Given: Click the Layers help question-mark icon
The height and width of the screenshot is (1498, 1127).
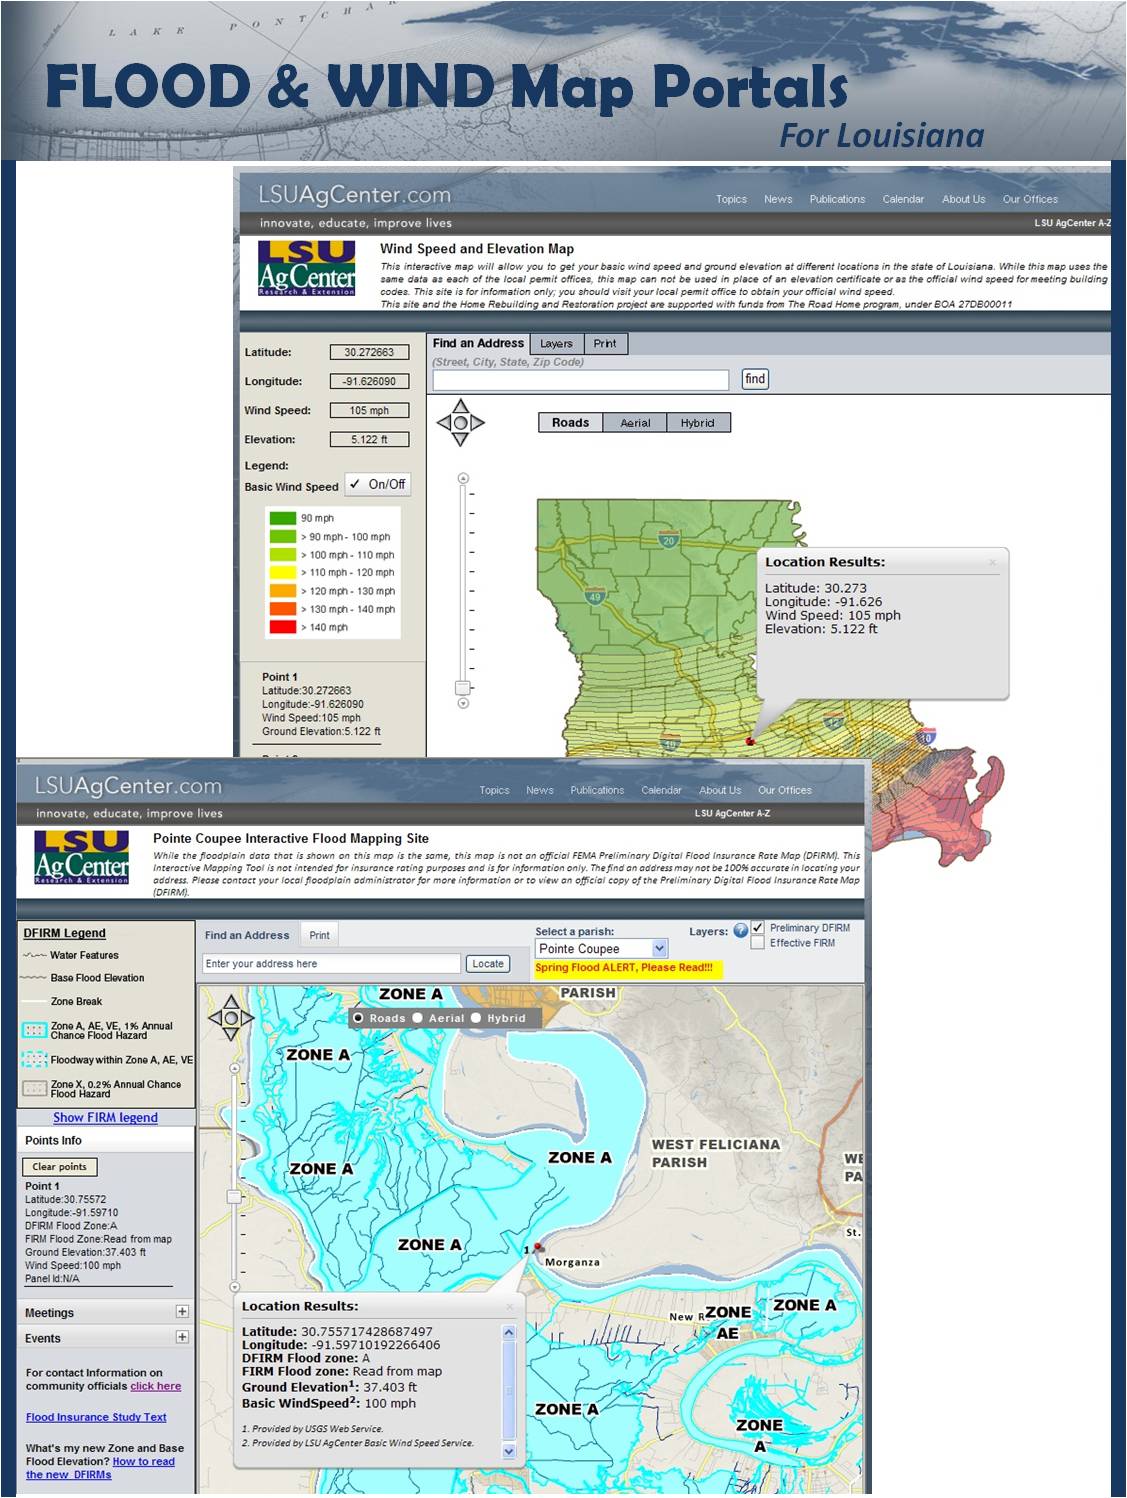Looking at the screenshot, I should click(740, 931).
